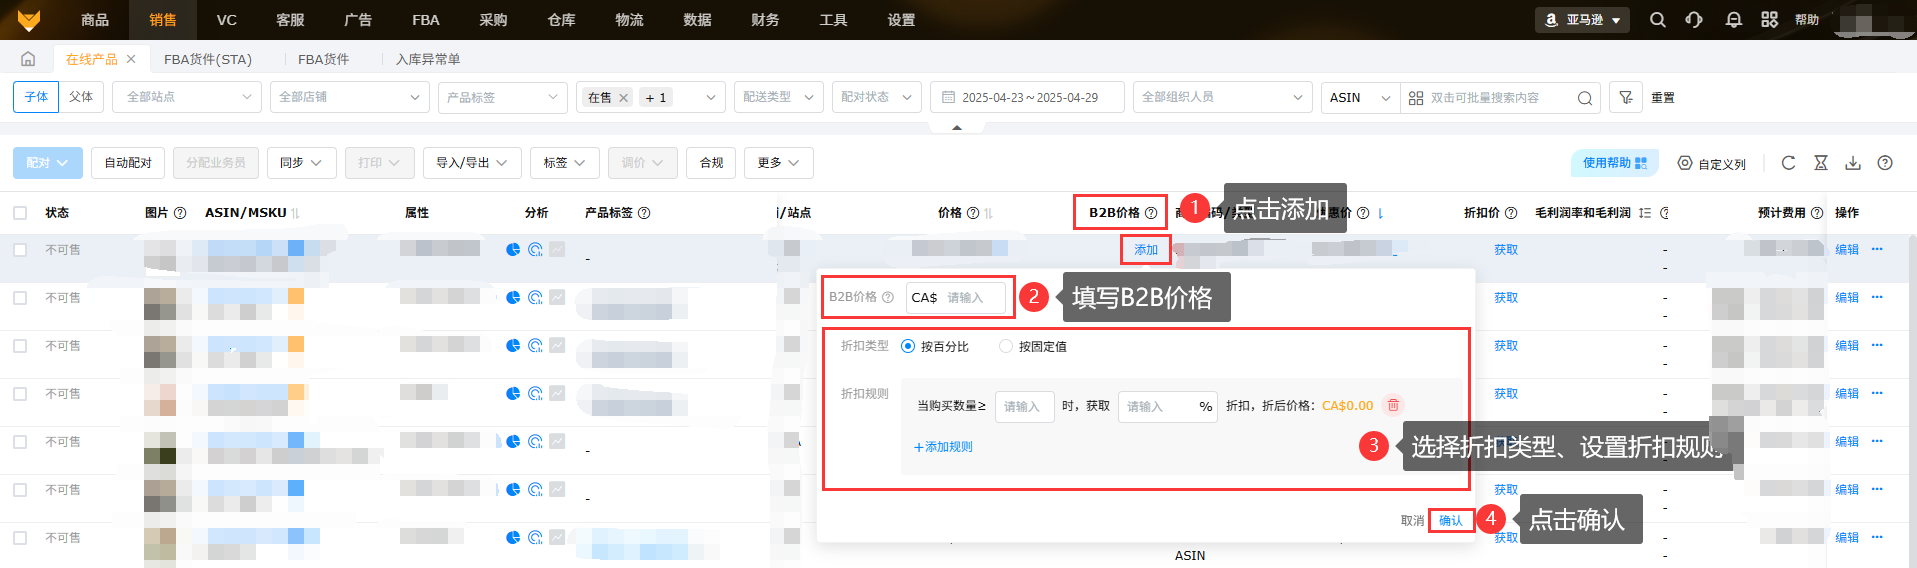Open the 仓库 menu
The image size is (1917, 568).
coord(562,20)
